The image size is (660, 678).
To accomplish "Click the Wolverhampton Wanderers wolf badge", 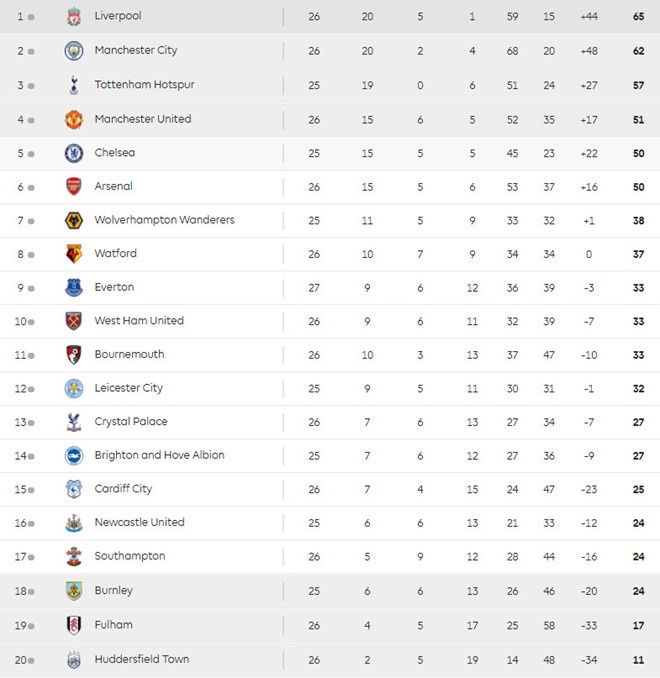I will pyautogui.click(x=74, y=220).
